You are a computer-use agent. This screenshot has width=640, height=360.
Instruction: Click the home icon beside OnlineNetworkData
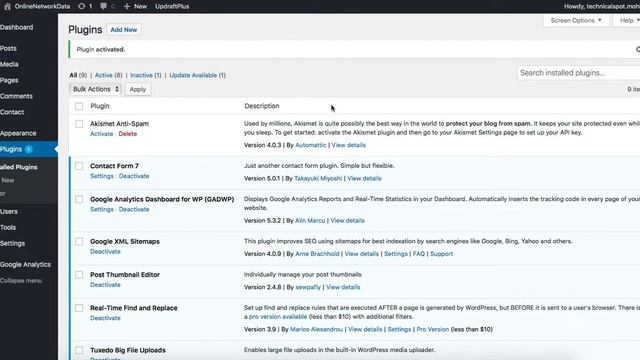(7, 6)
